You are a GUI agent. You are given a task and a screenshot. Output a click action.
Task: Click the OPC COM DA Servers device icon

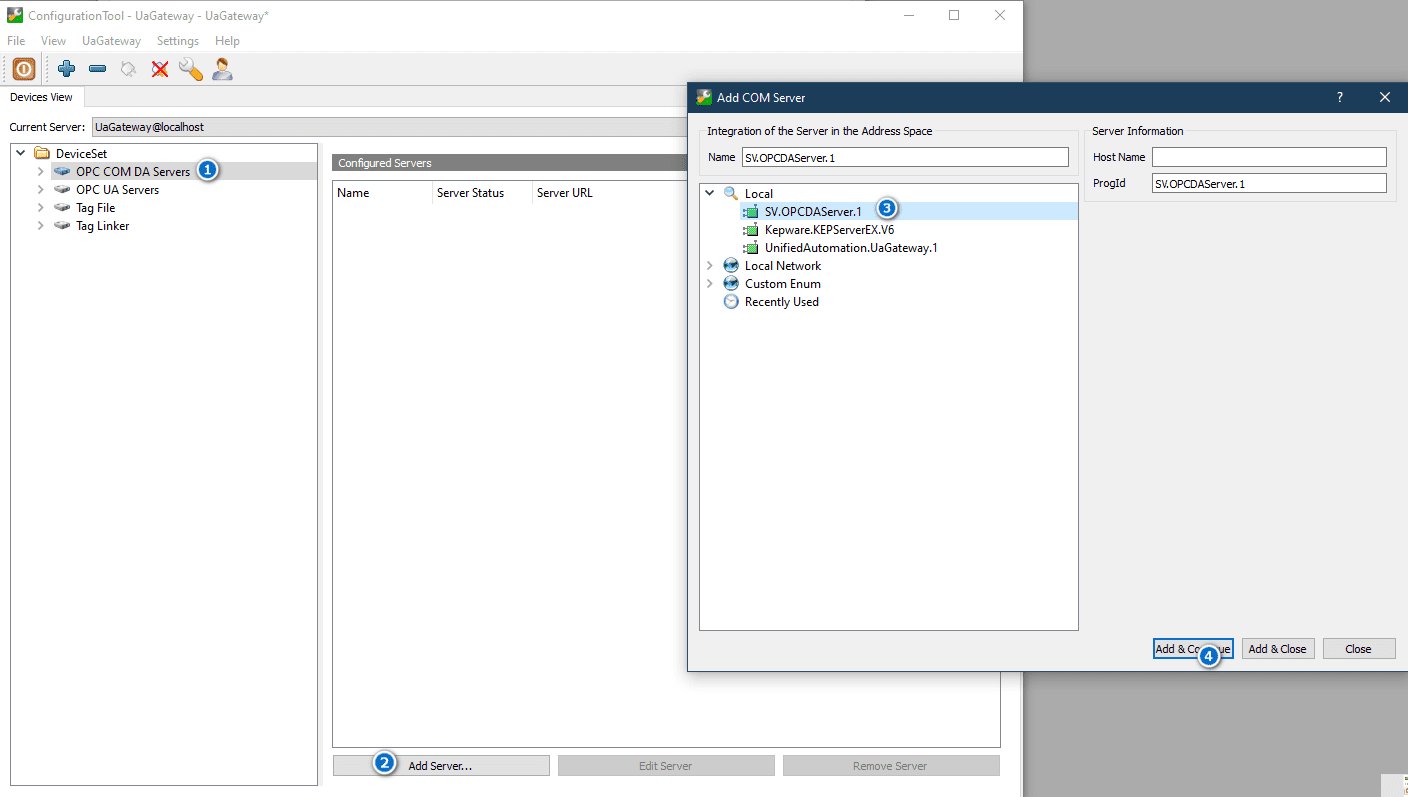(x=62, y=172)
